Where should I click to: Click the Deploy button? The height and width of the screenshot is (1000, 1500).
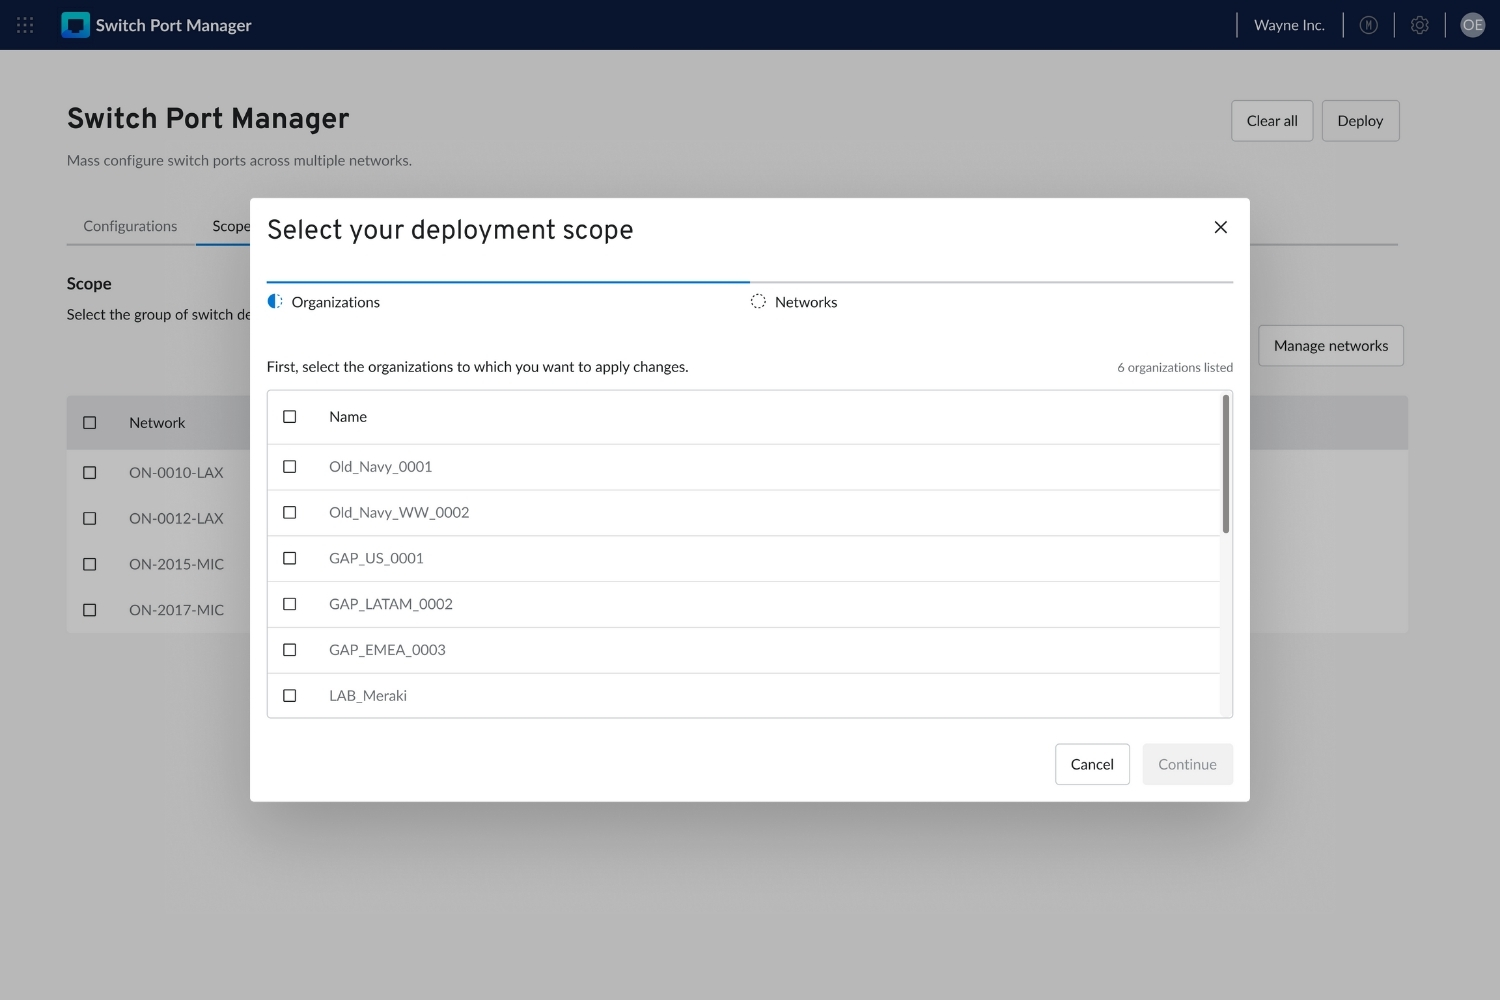click(1360, 121)
